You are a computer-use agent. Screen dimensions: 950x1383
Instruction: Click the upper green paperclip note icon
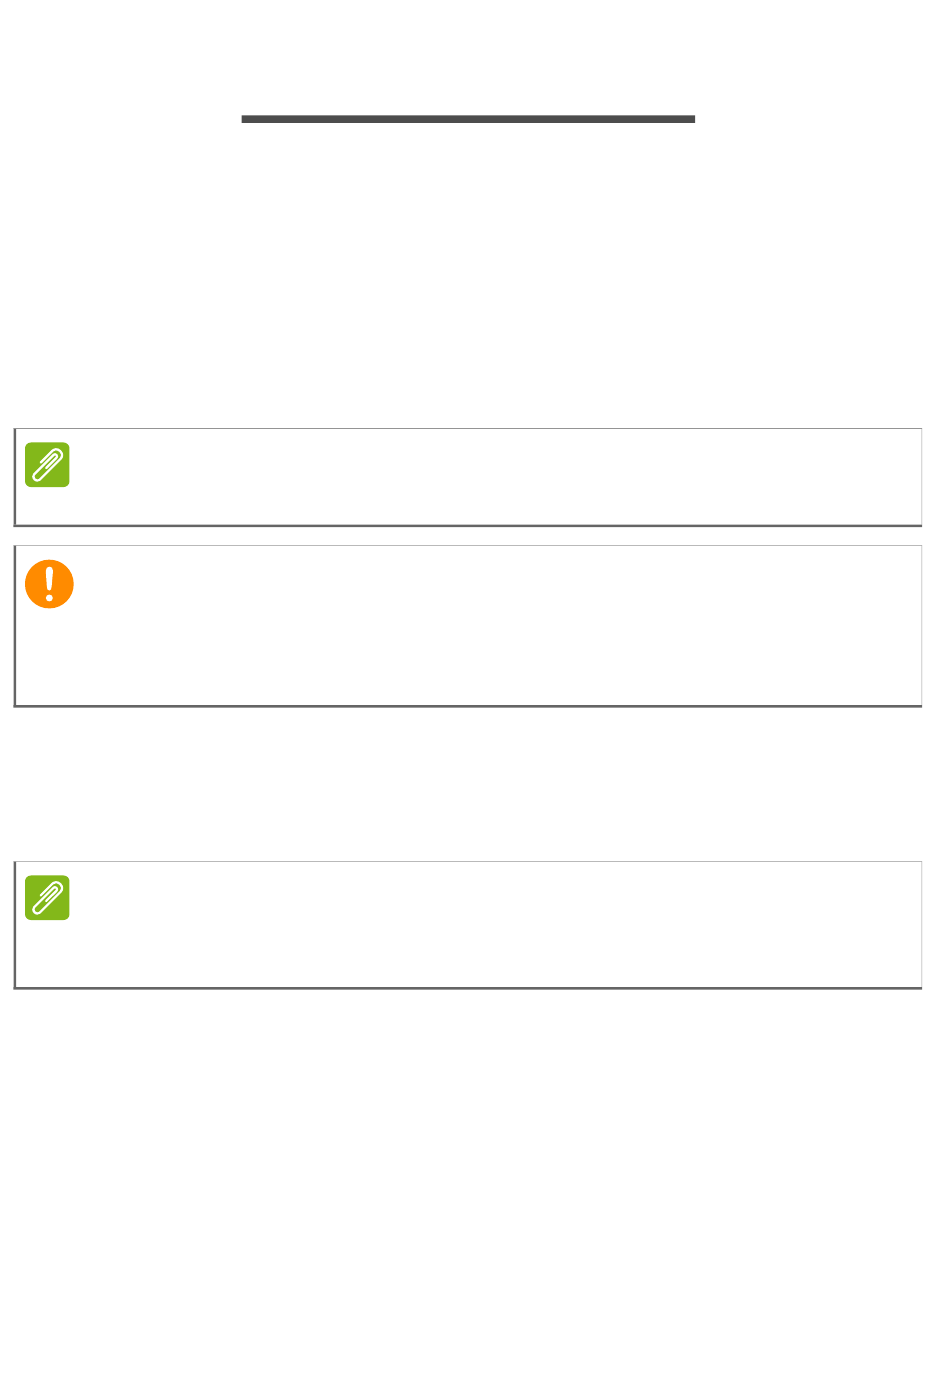click(47, 465)
